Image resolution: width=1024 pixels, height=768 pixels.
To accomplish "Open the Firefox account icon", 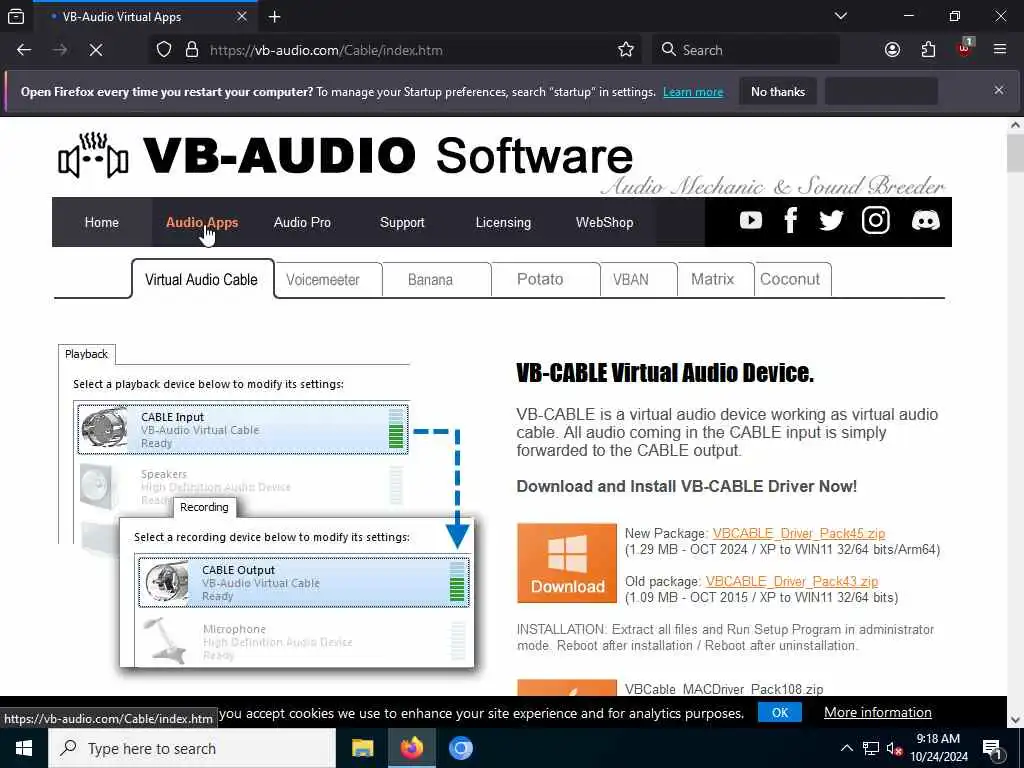I will pos(892,50).
